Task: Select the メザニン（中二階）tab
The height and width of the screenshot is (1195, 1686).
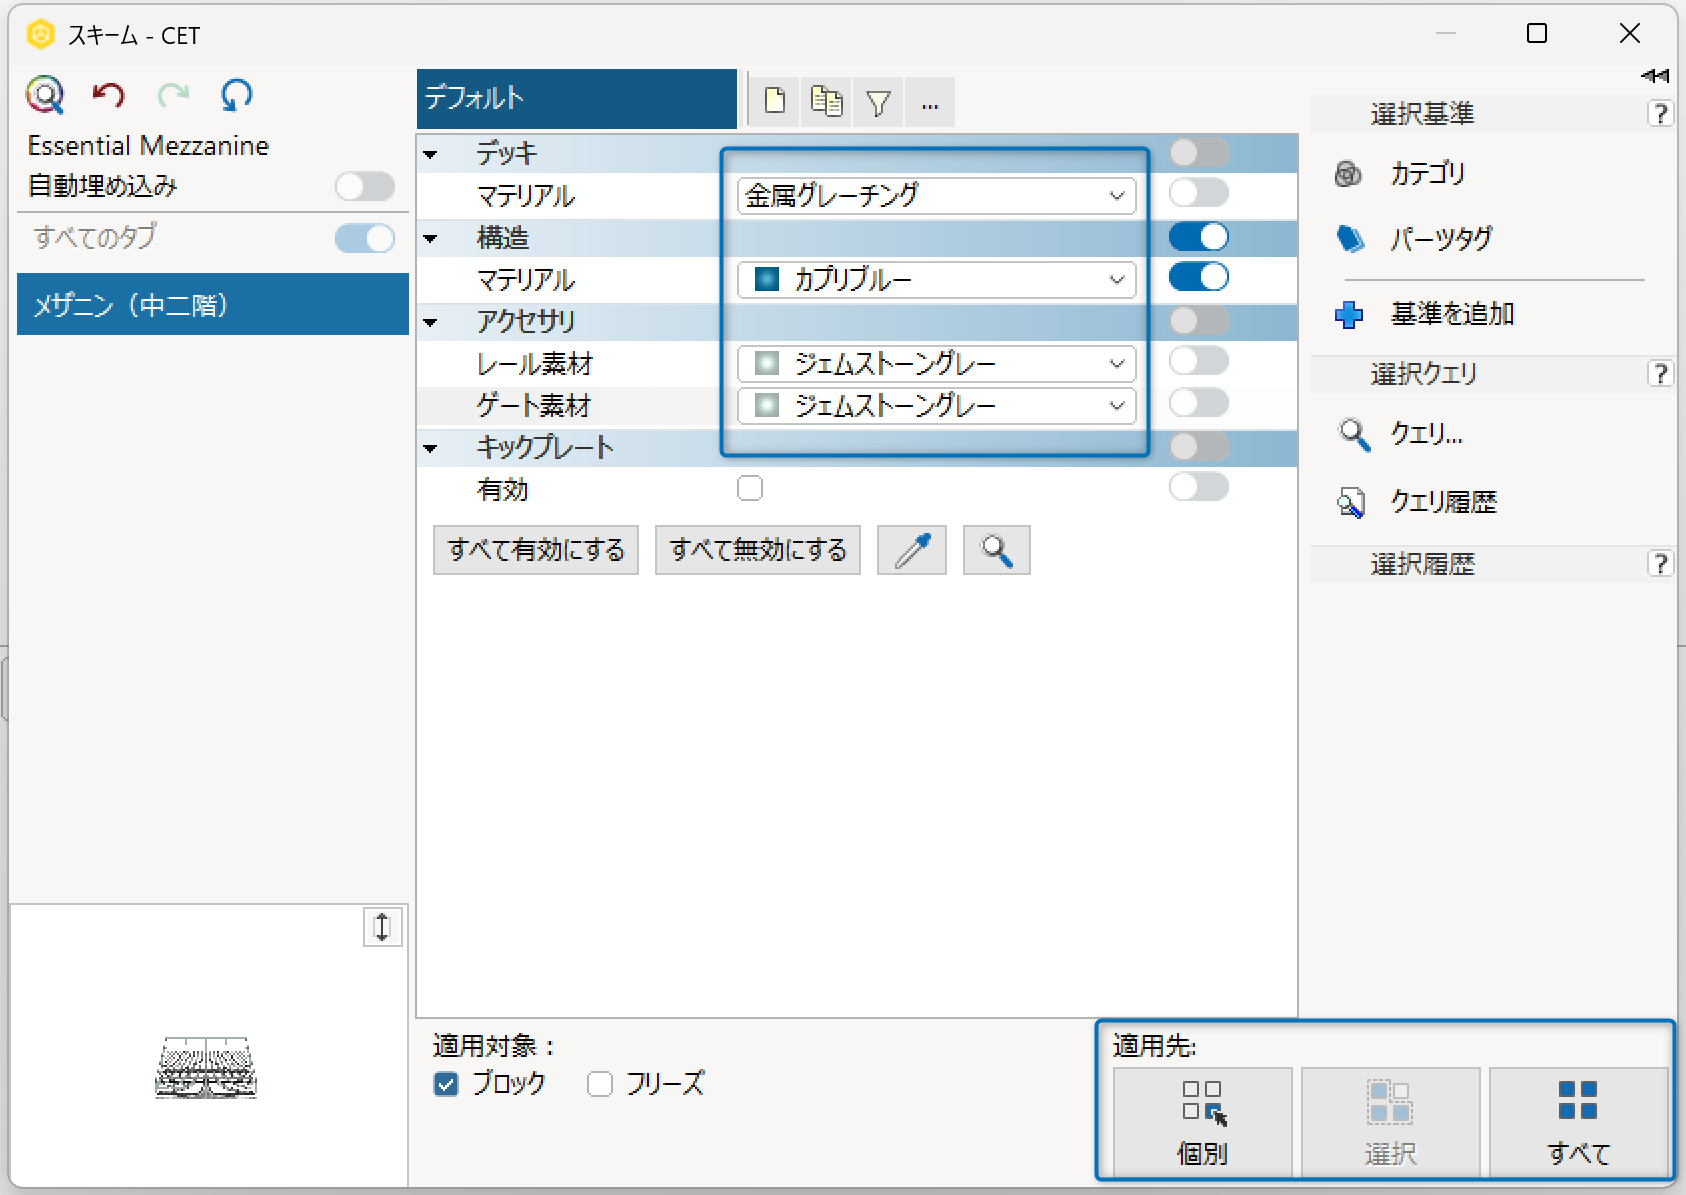Action: point(213,304)
